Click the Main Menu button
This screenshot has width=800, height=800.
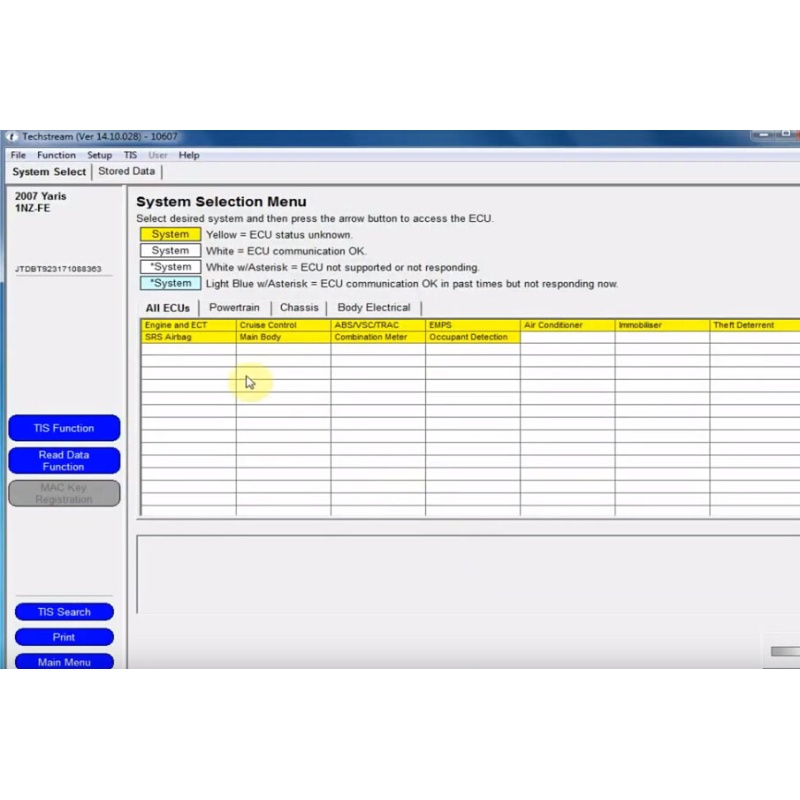pyautogui.click(x=64, y=661)
